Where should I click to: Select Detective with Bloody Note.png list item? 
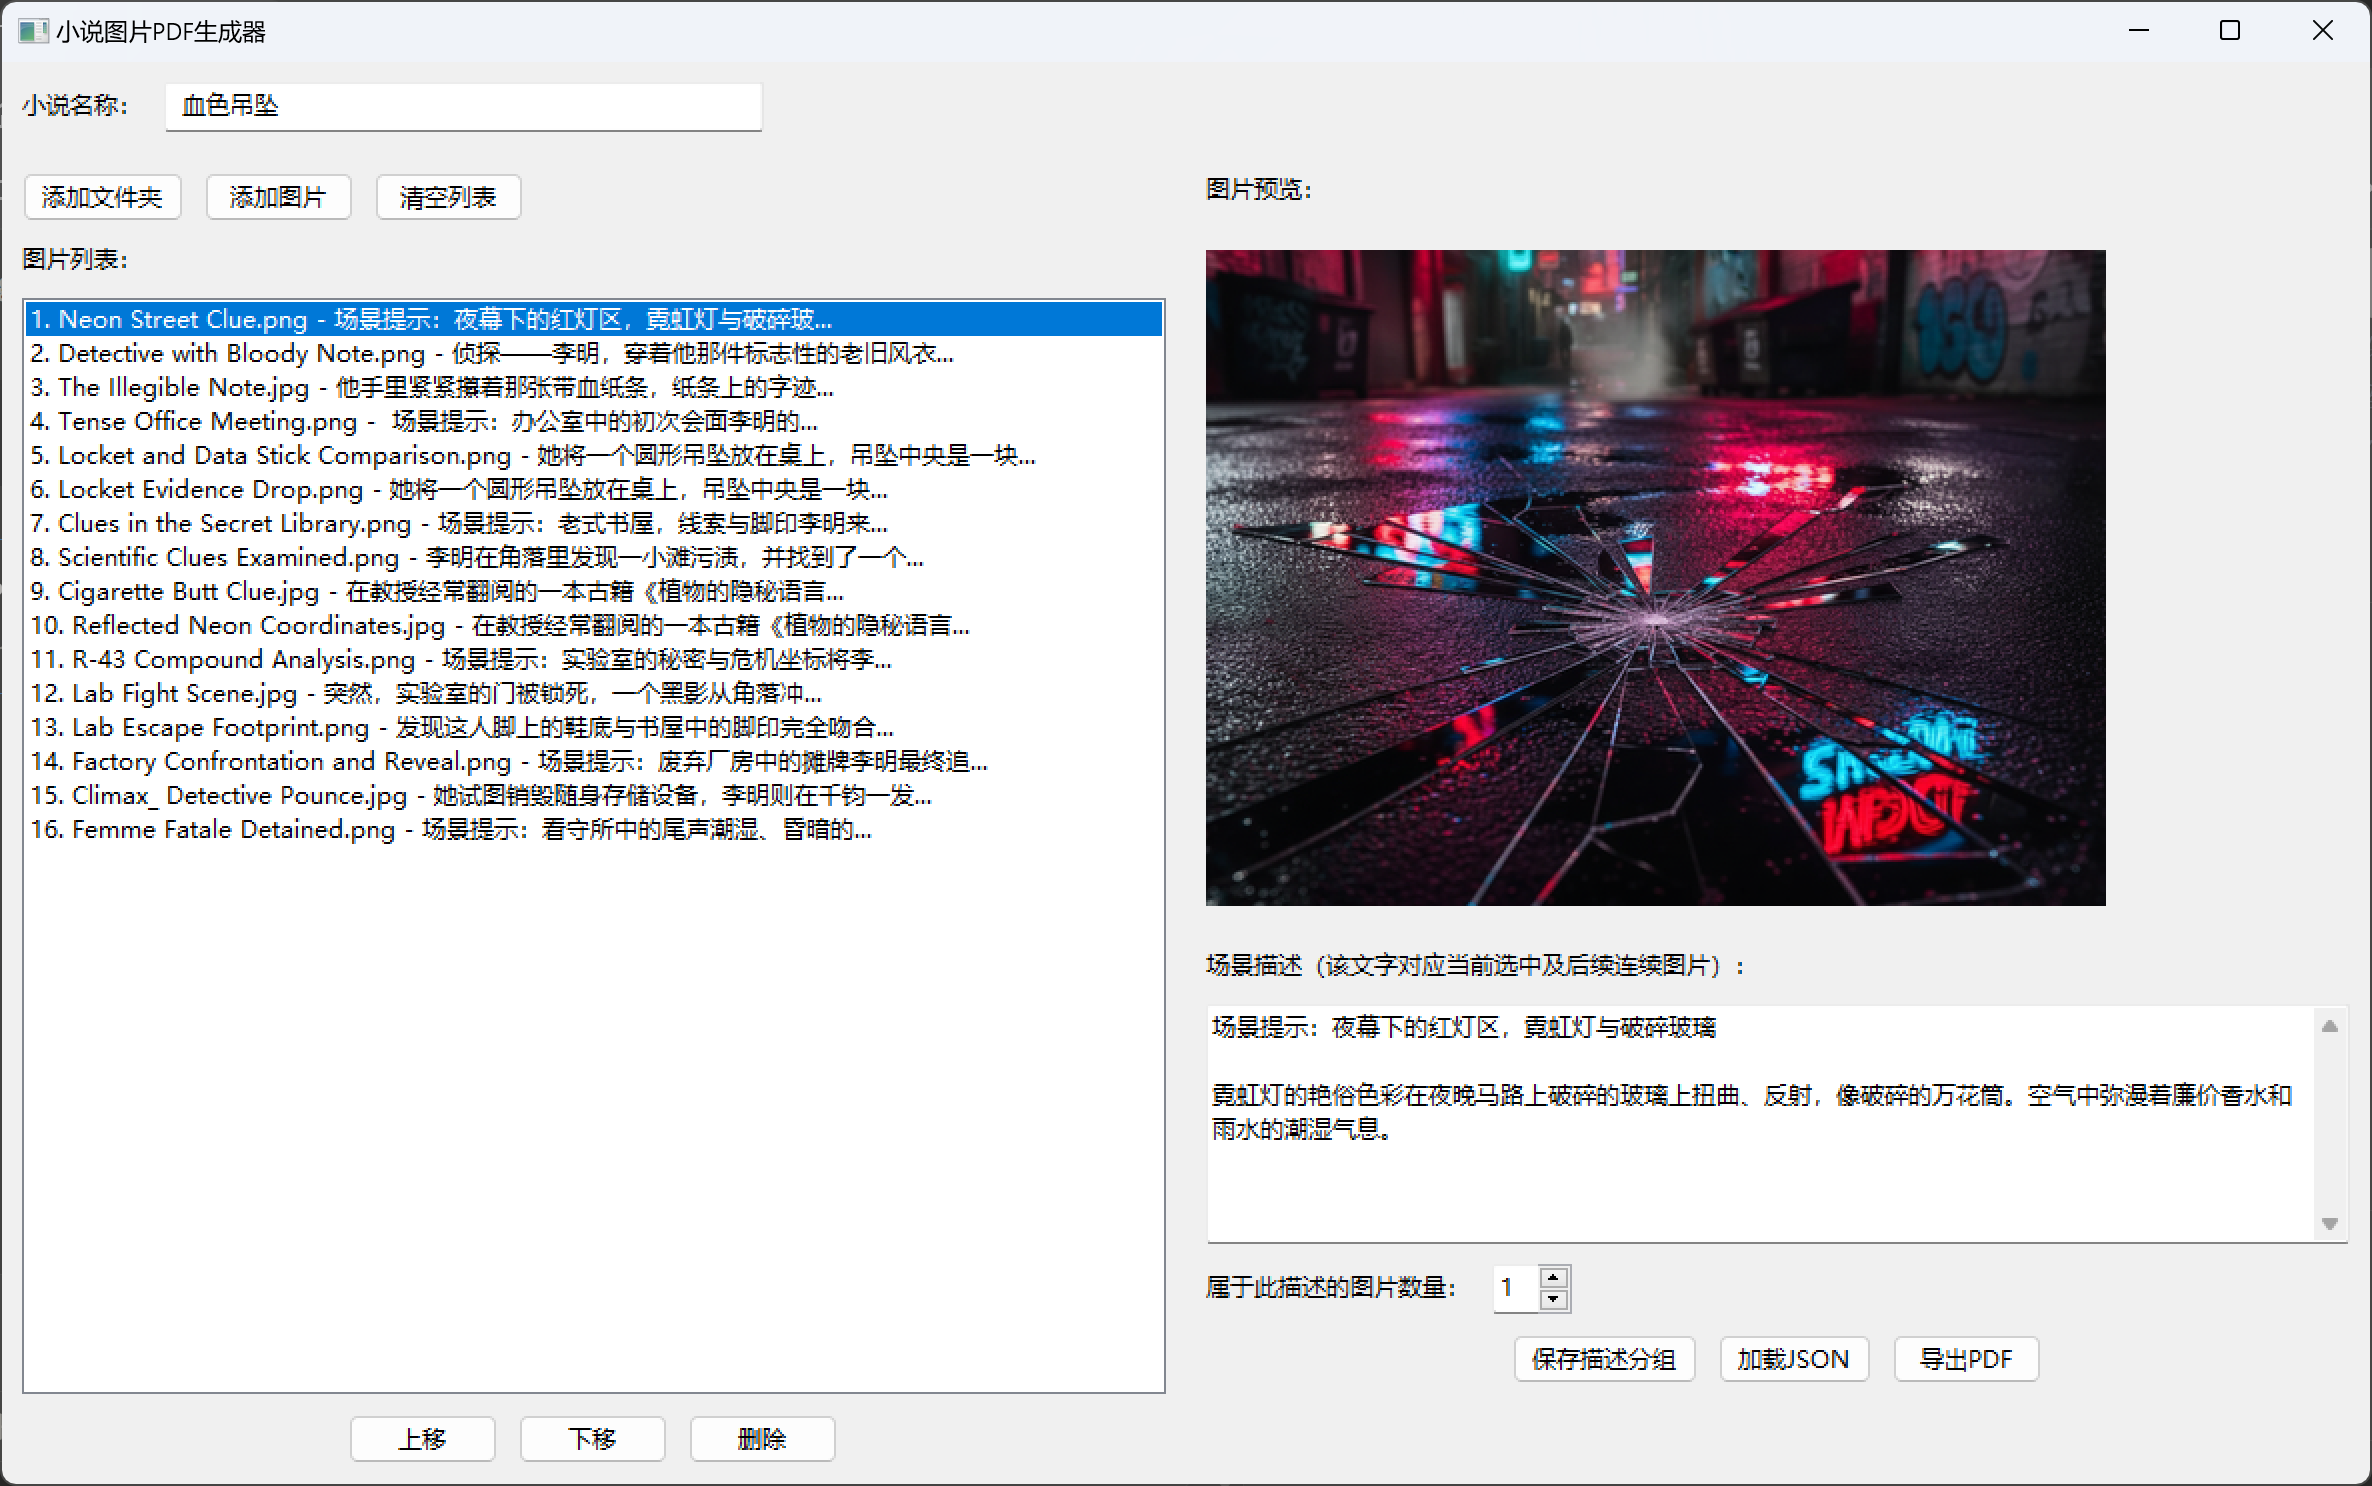(490, 353)
